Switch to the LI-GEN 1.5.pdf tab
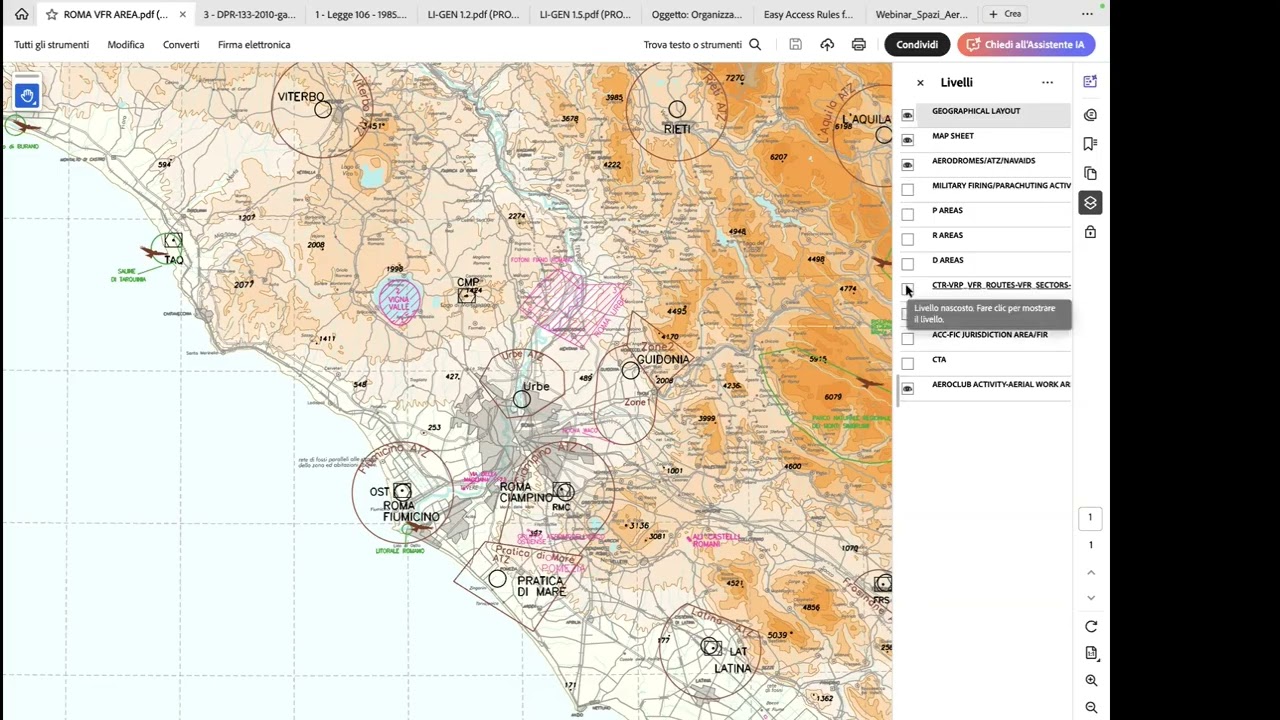The width and height of the screenshot is (1280, 720). pyautogui.click(x=585, y=14)
